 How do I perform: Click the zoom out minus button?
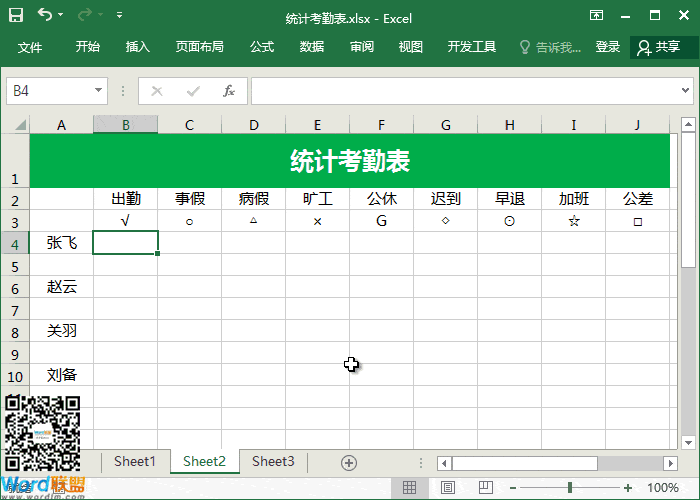pyautogui.click(x=513, y=488)
